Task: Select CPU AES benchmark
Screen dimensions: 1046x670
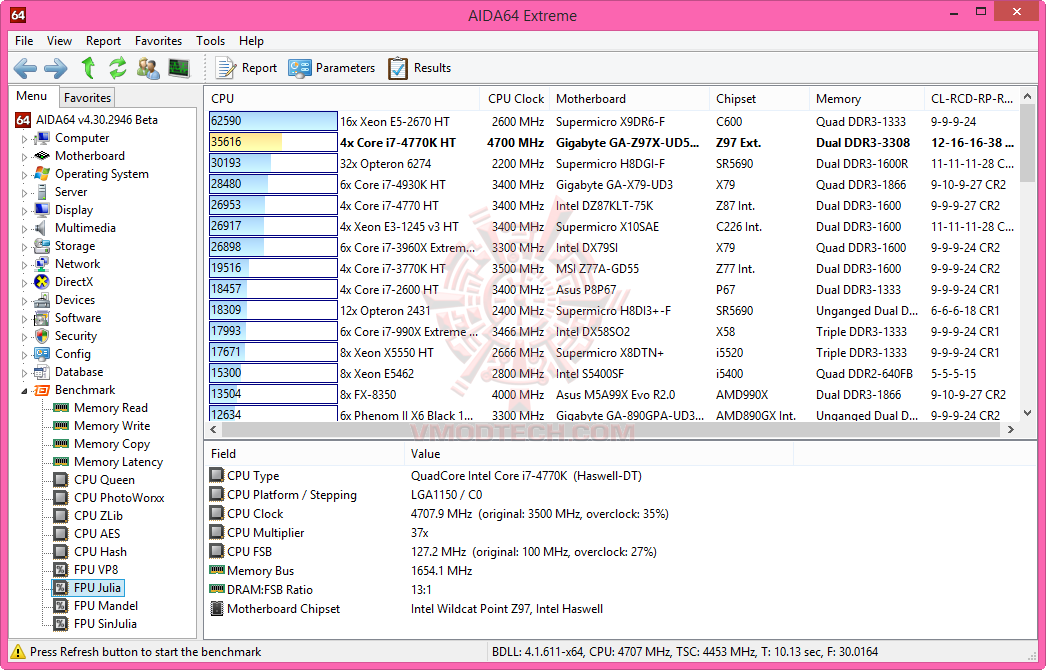Action: coord(97,534)
